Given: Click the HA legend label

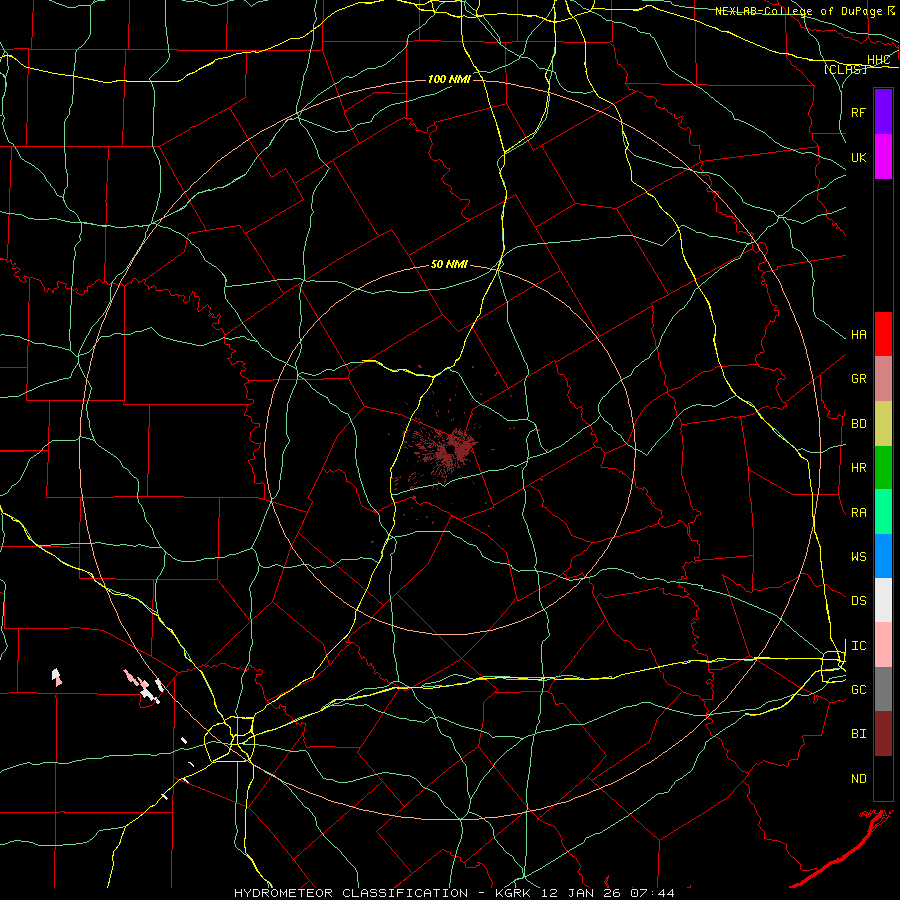Looking at the screenshot, I should pos(858,335).
